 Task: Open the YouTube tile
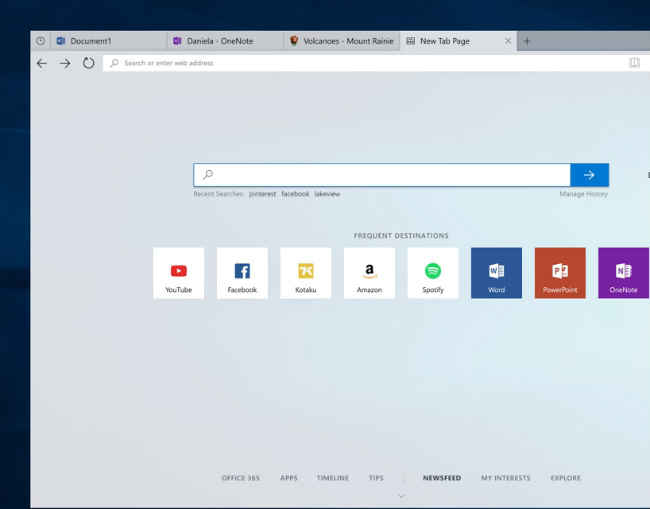[179, 273]
